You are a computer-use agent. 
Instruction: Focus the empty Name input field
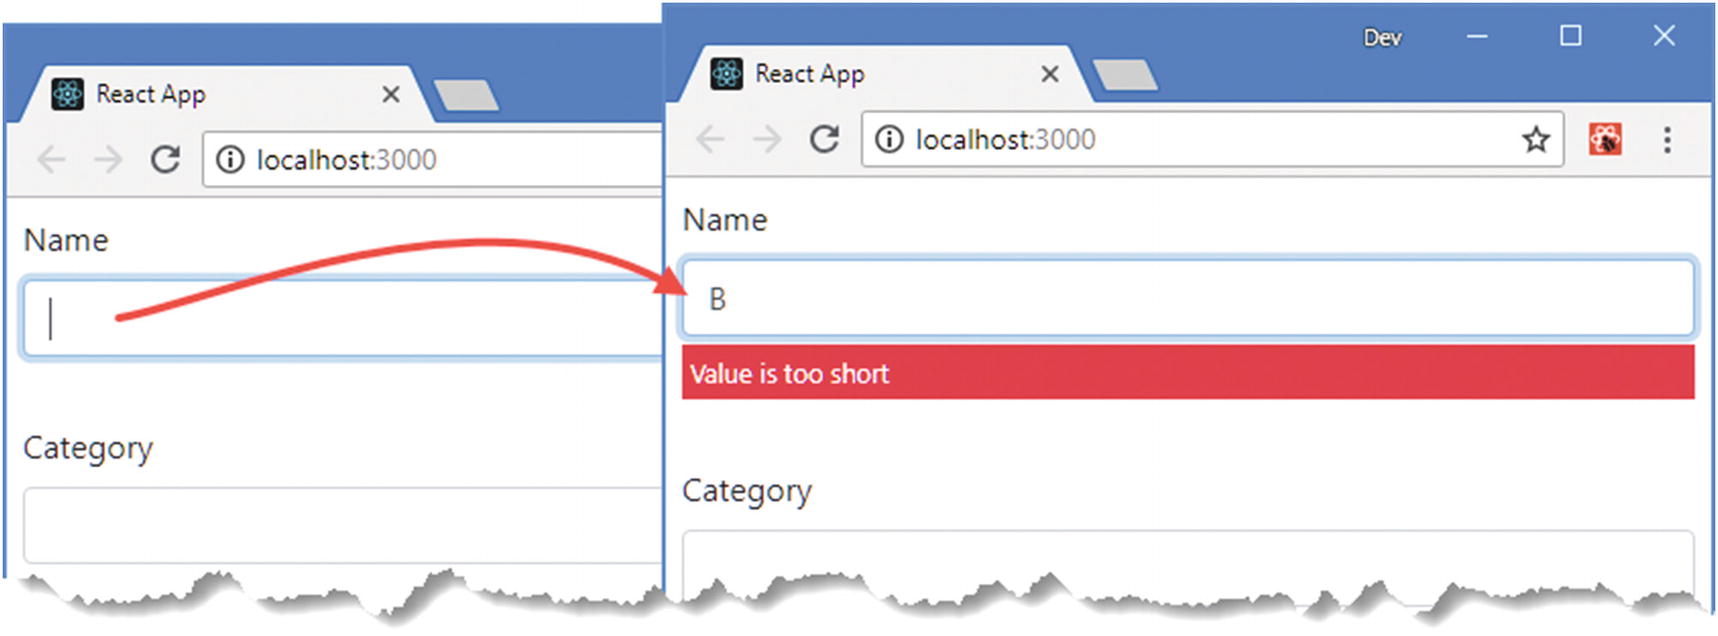(x=340, y=319)
